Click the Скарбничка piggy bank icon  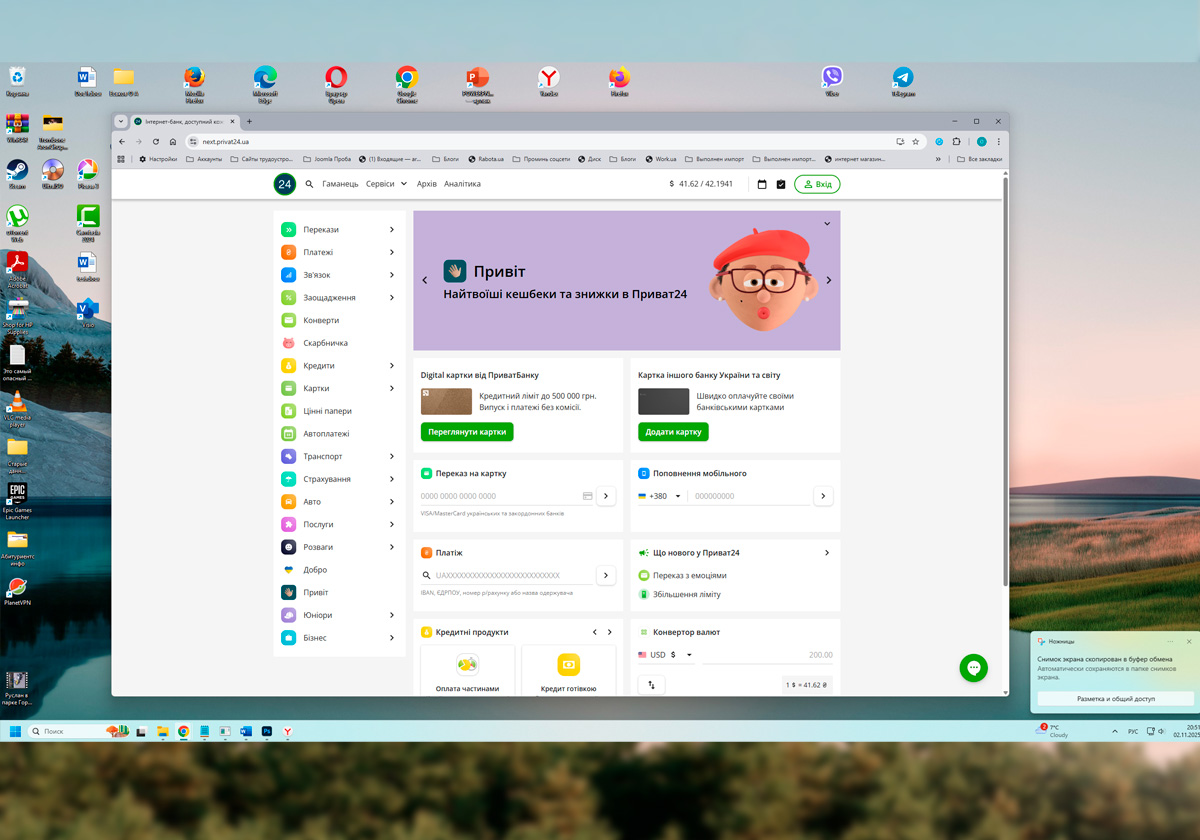[288, 343]
